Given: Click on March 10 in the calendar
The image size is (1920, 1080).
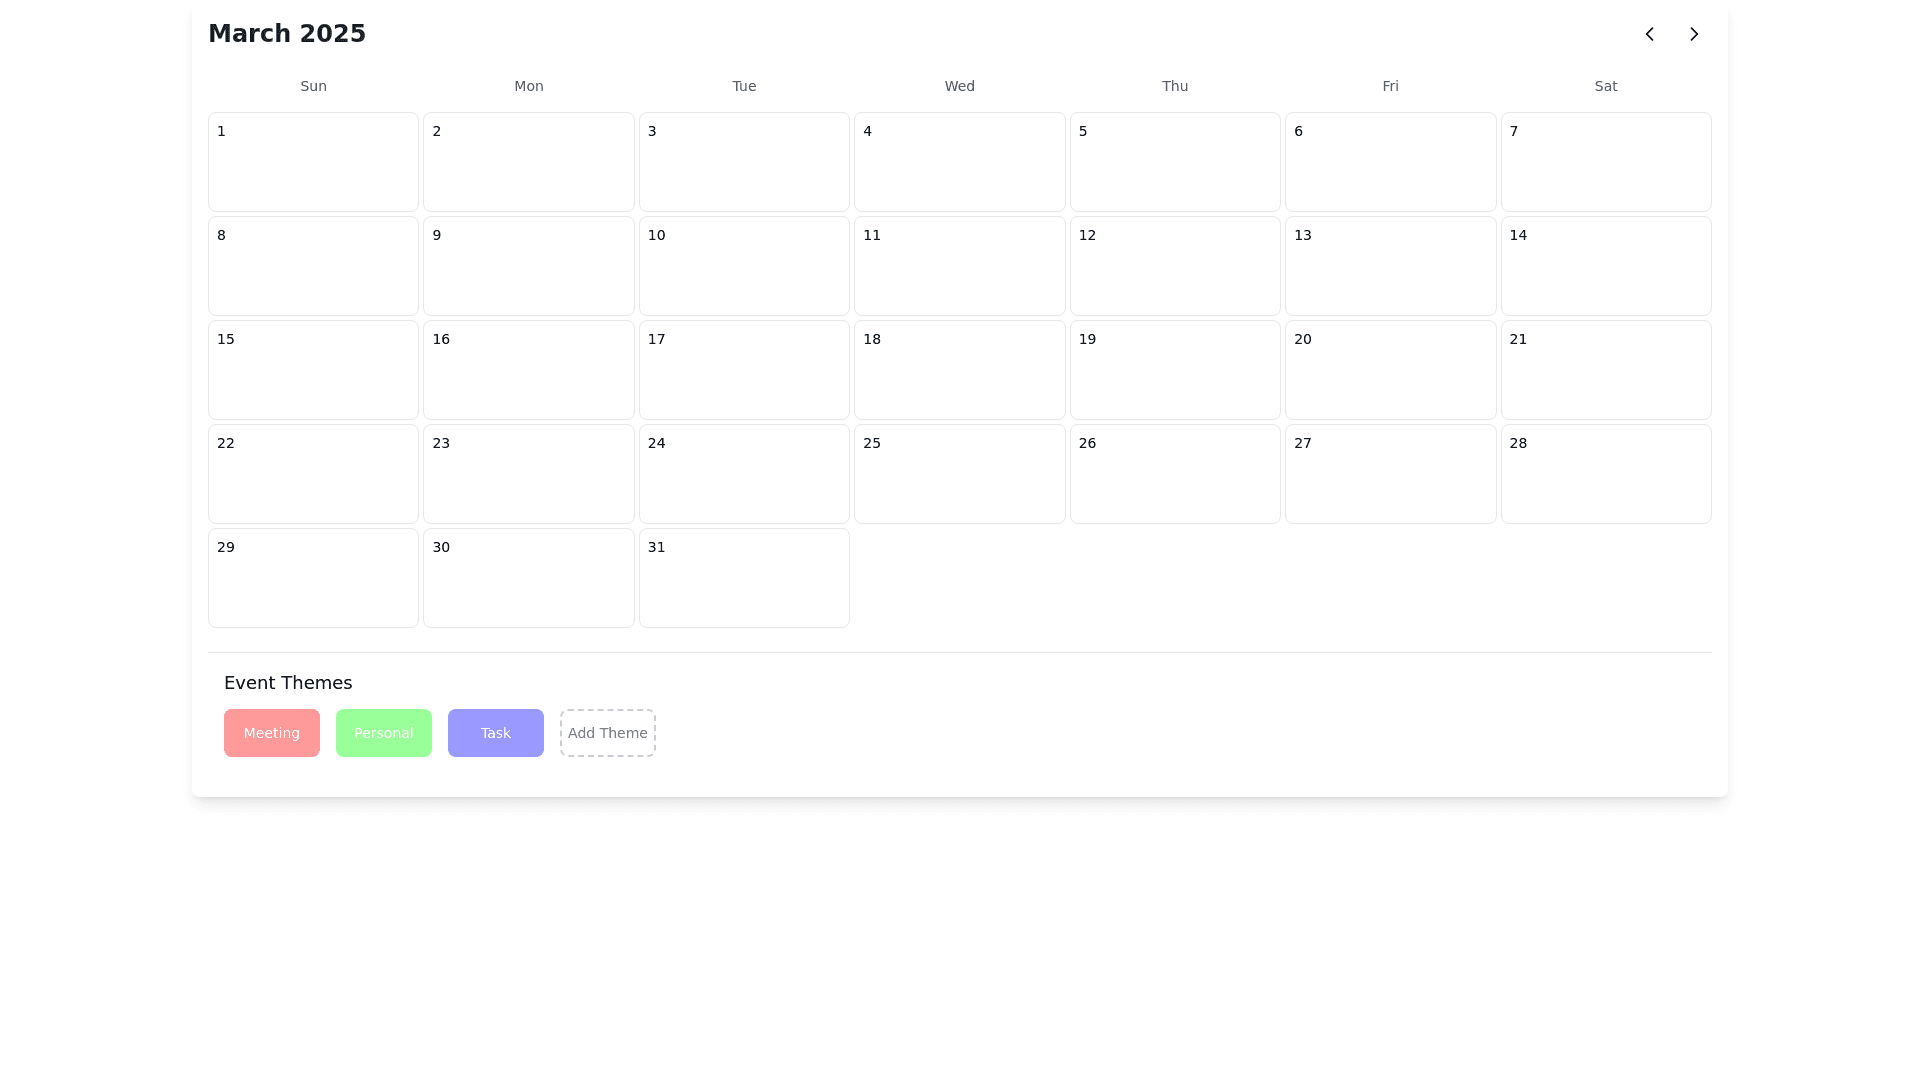Looking at the screenshot, I should pyautogui.click(x=743, y=266).
